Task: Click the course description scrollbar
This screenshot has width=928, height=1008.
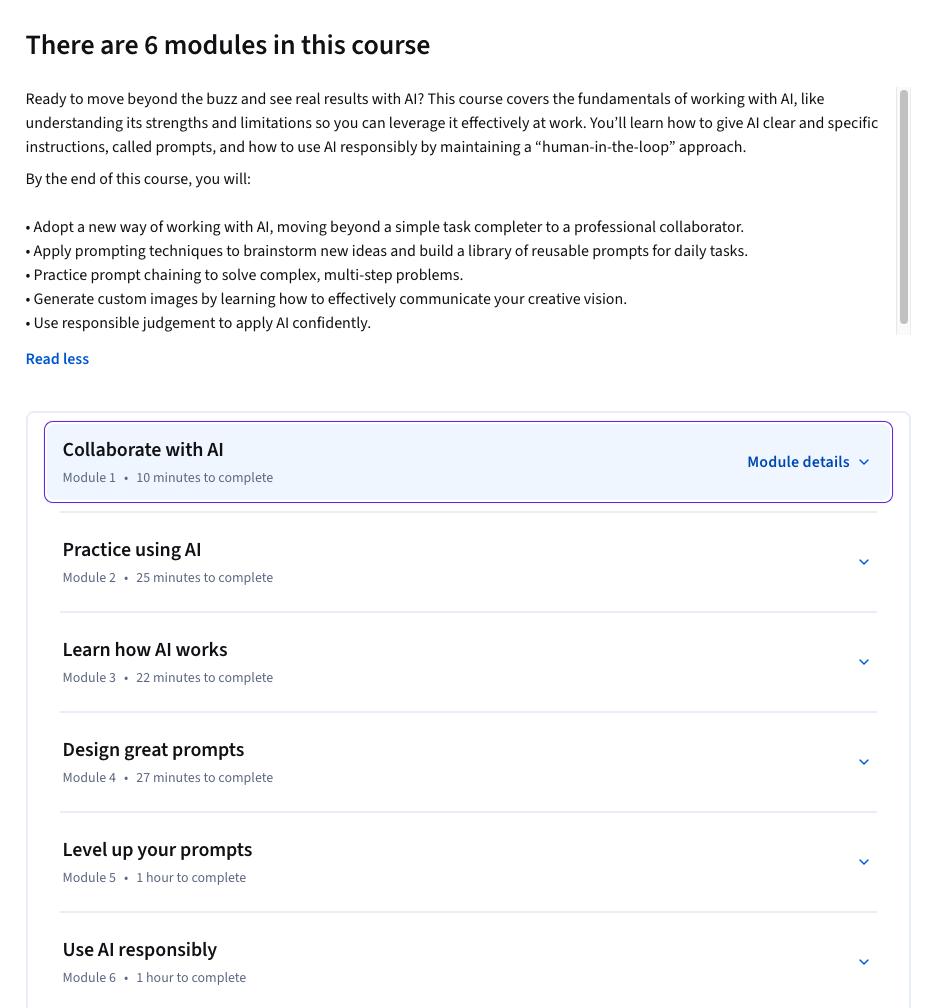Action: coord(904,208)
